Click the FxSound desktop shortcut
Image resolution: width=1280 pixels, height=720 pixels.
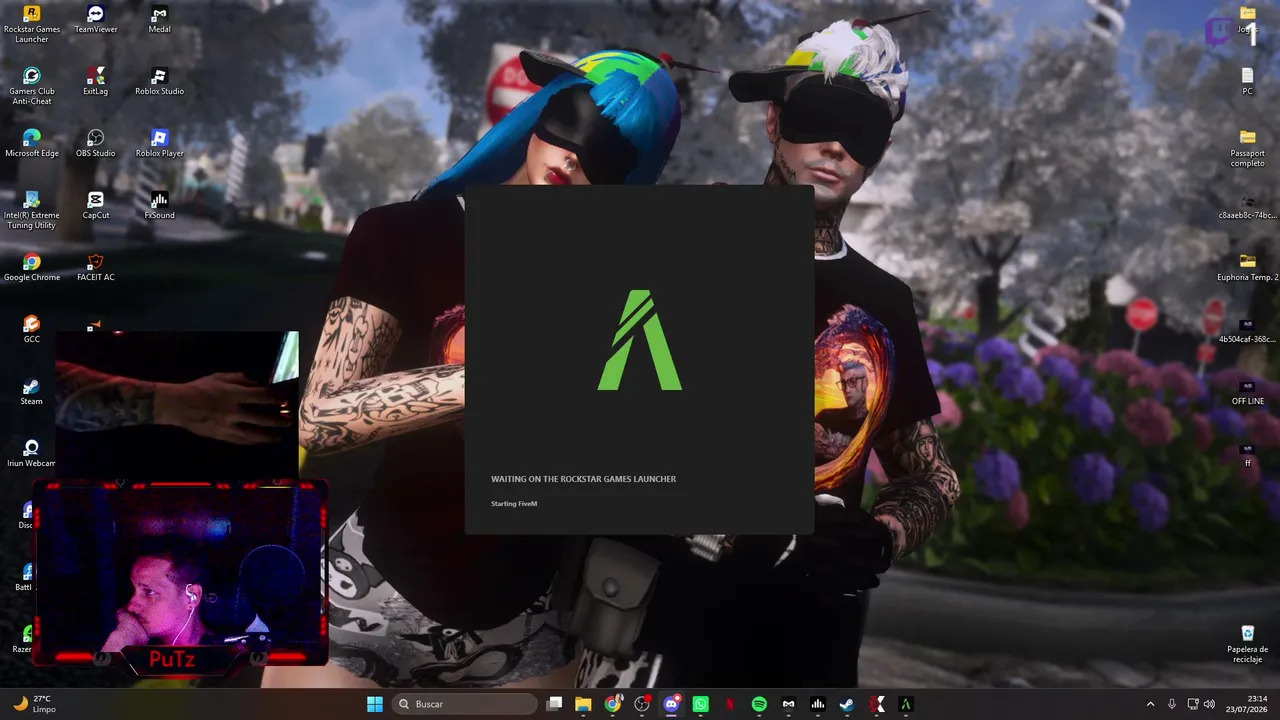point(159,205)
